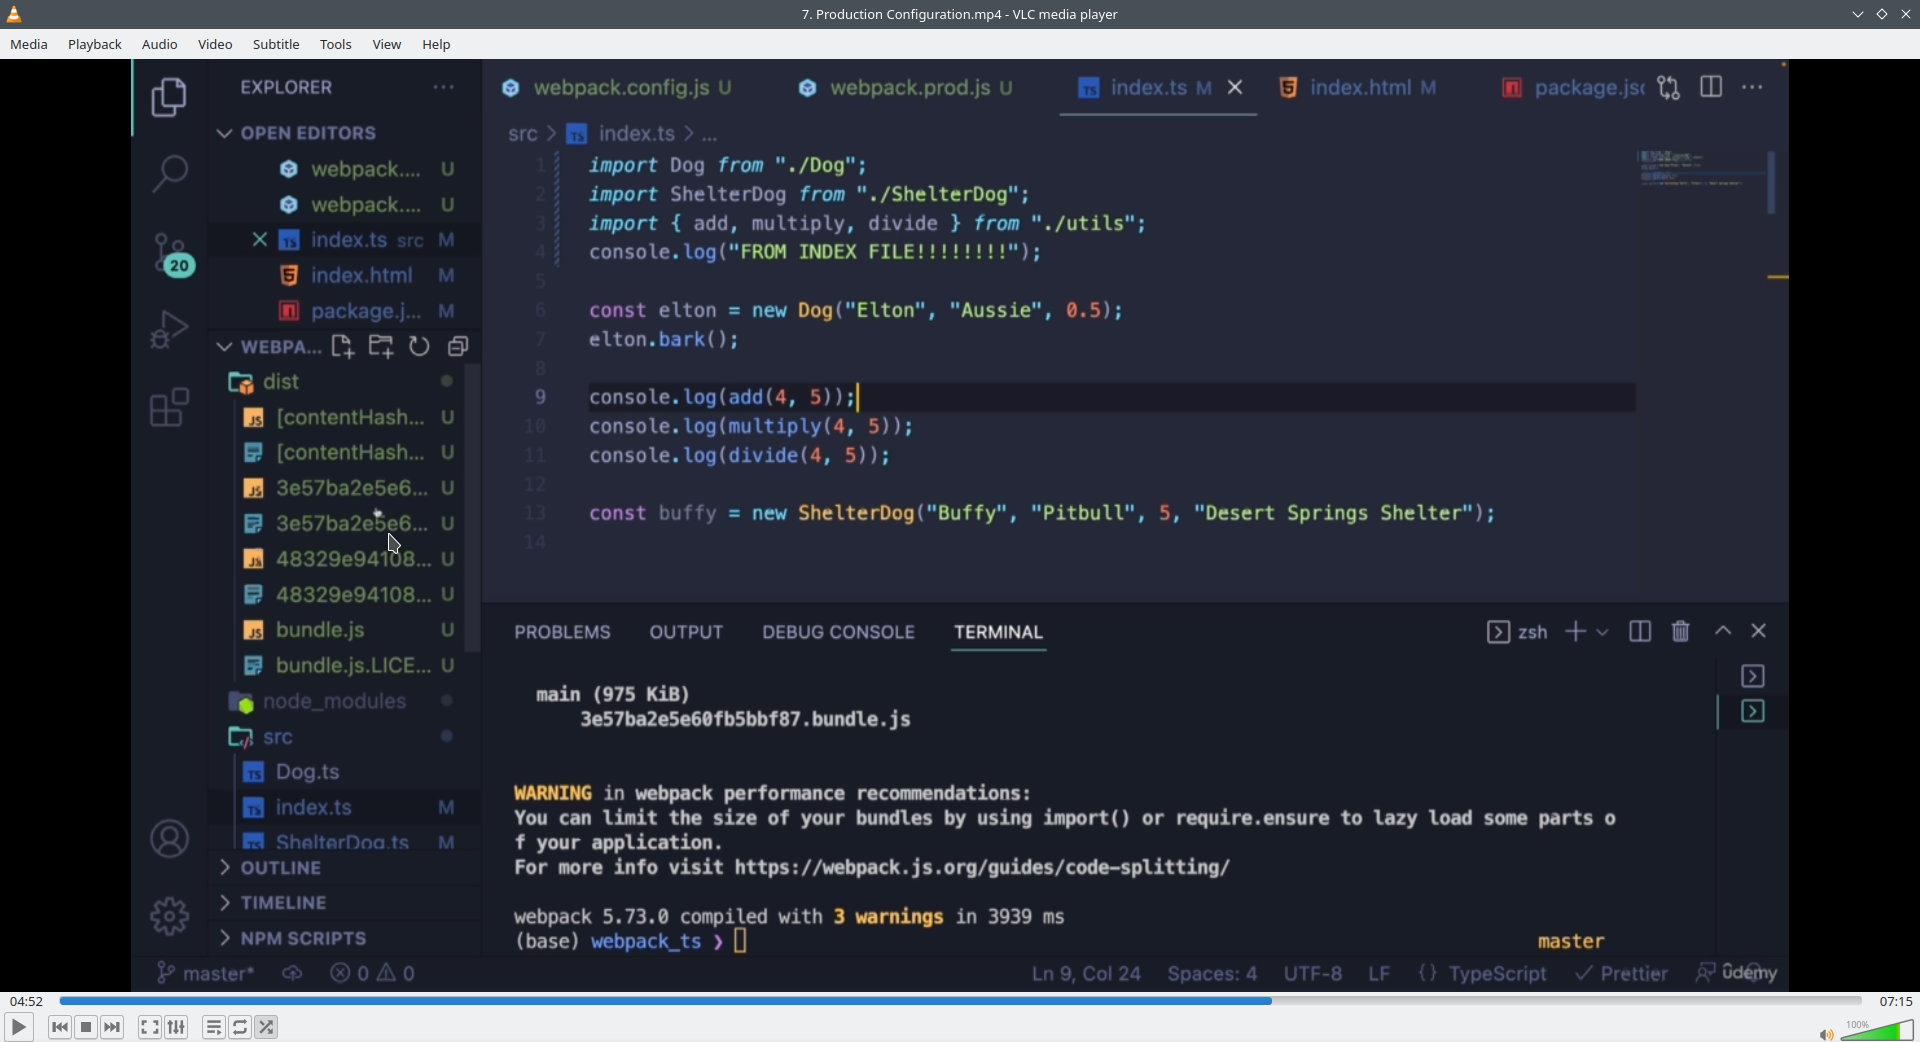Screen dimensions: 1920x1042
Task: Collapse all folders in the explorer
Action: pos(458,347)
